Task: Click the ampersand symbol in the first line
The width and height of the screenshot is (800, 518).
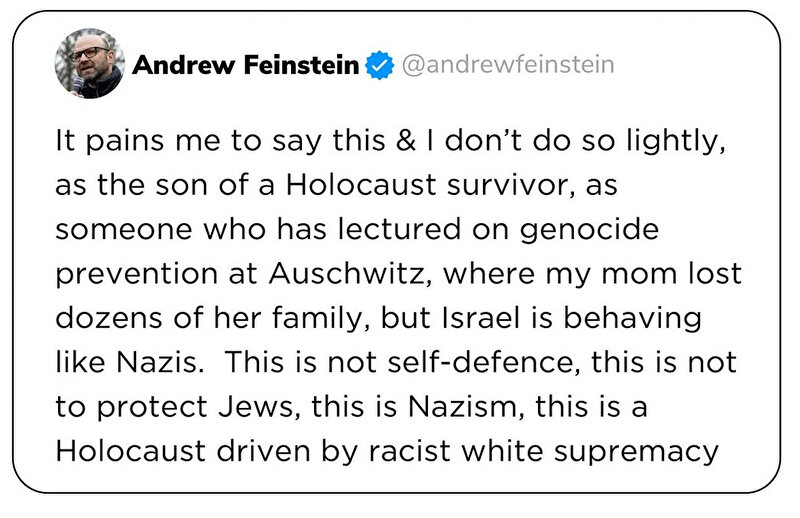Action: (406, 140)
